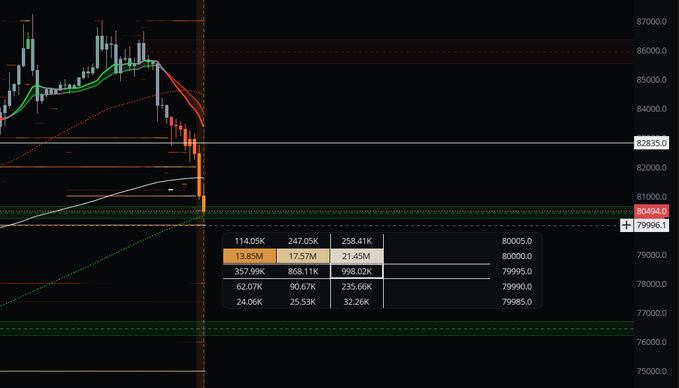Viewport: 679px width, 388px height.
Task: Click the 62.07K cell
Action: coord(249,287)
